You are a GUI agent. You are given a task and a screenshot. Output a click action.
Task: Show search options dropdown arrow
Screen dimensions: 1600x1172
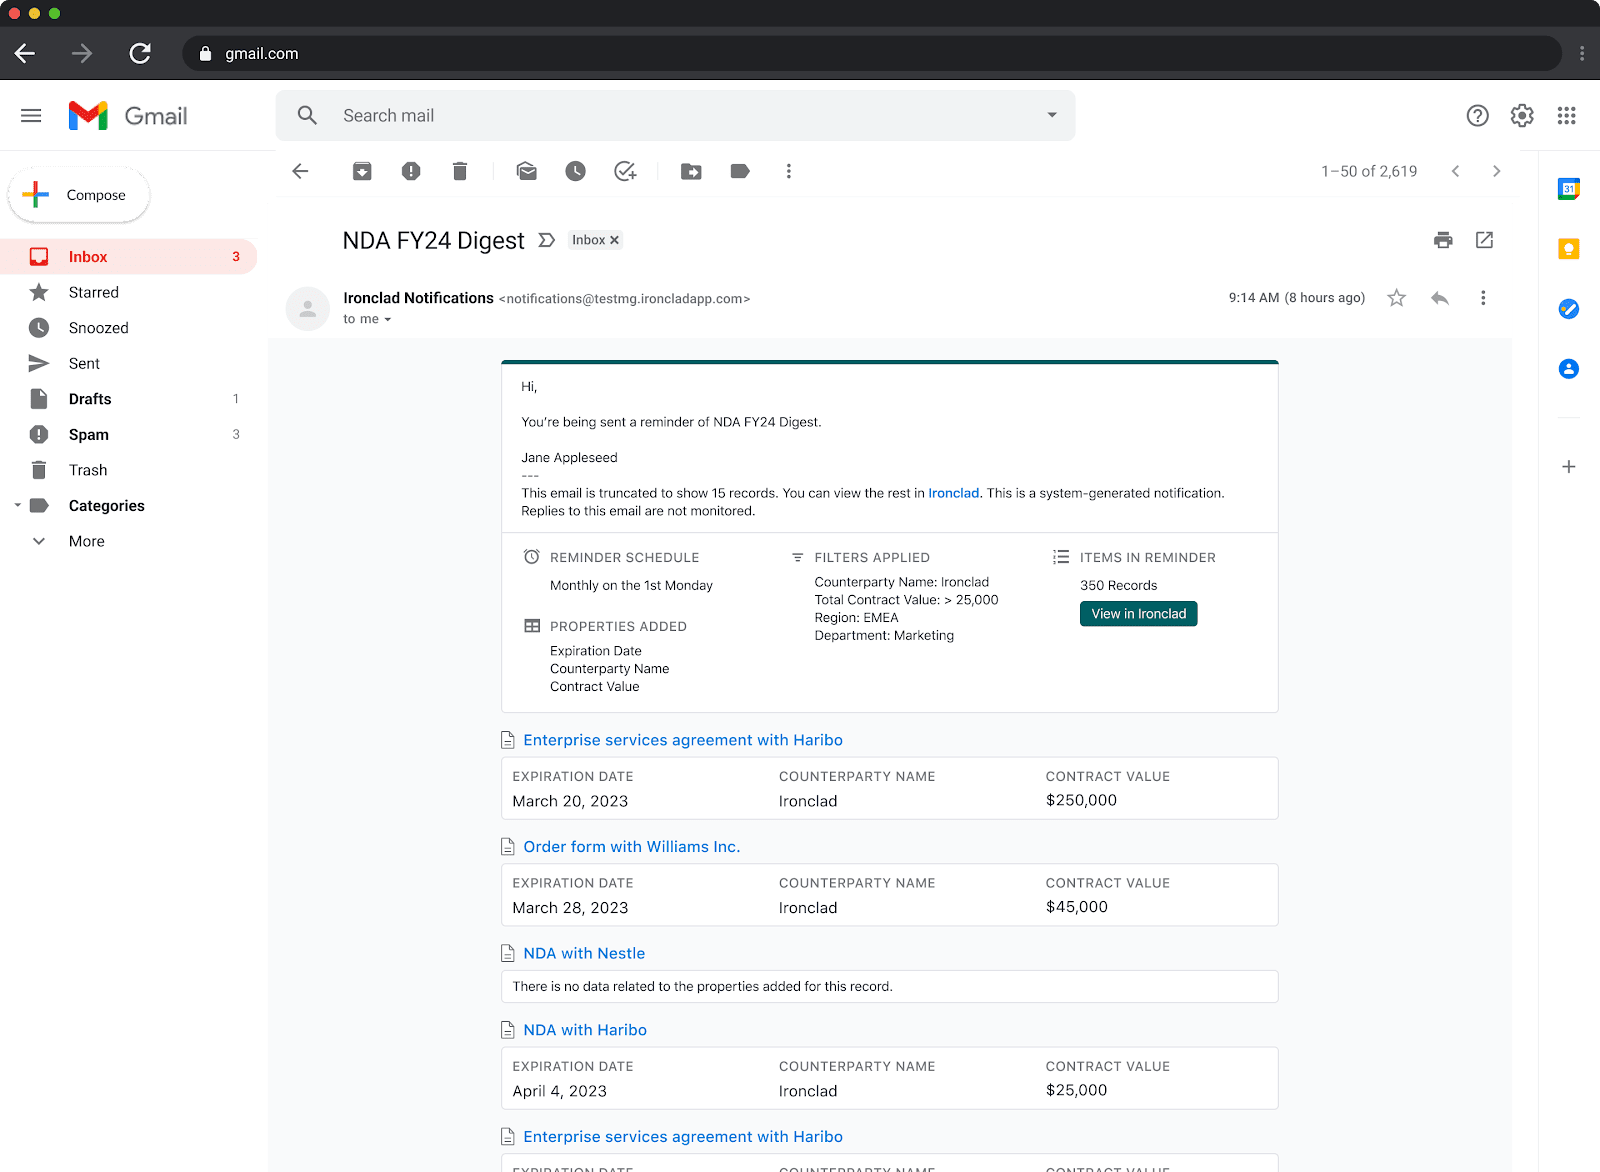1052,115
